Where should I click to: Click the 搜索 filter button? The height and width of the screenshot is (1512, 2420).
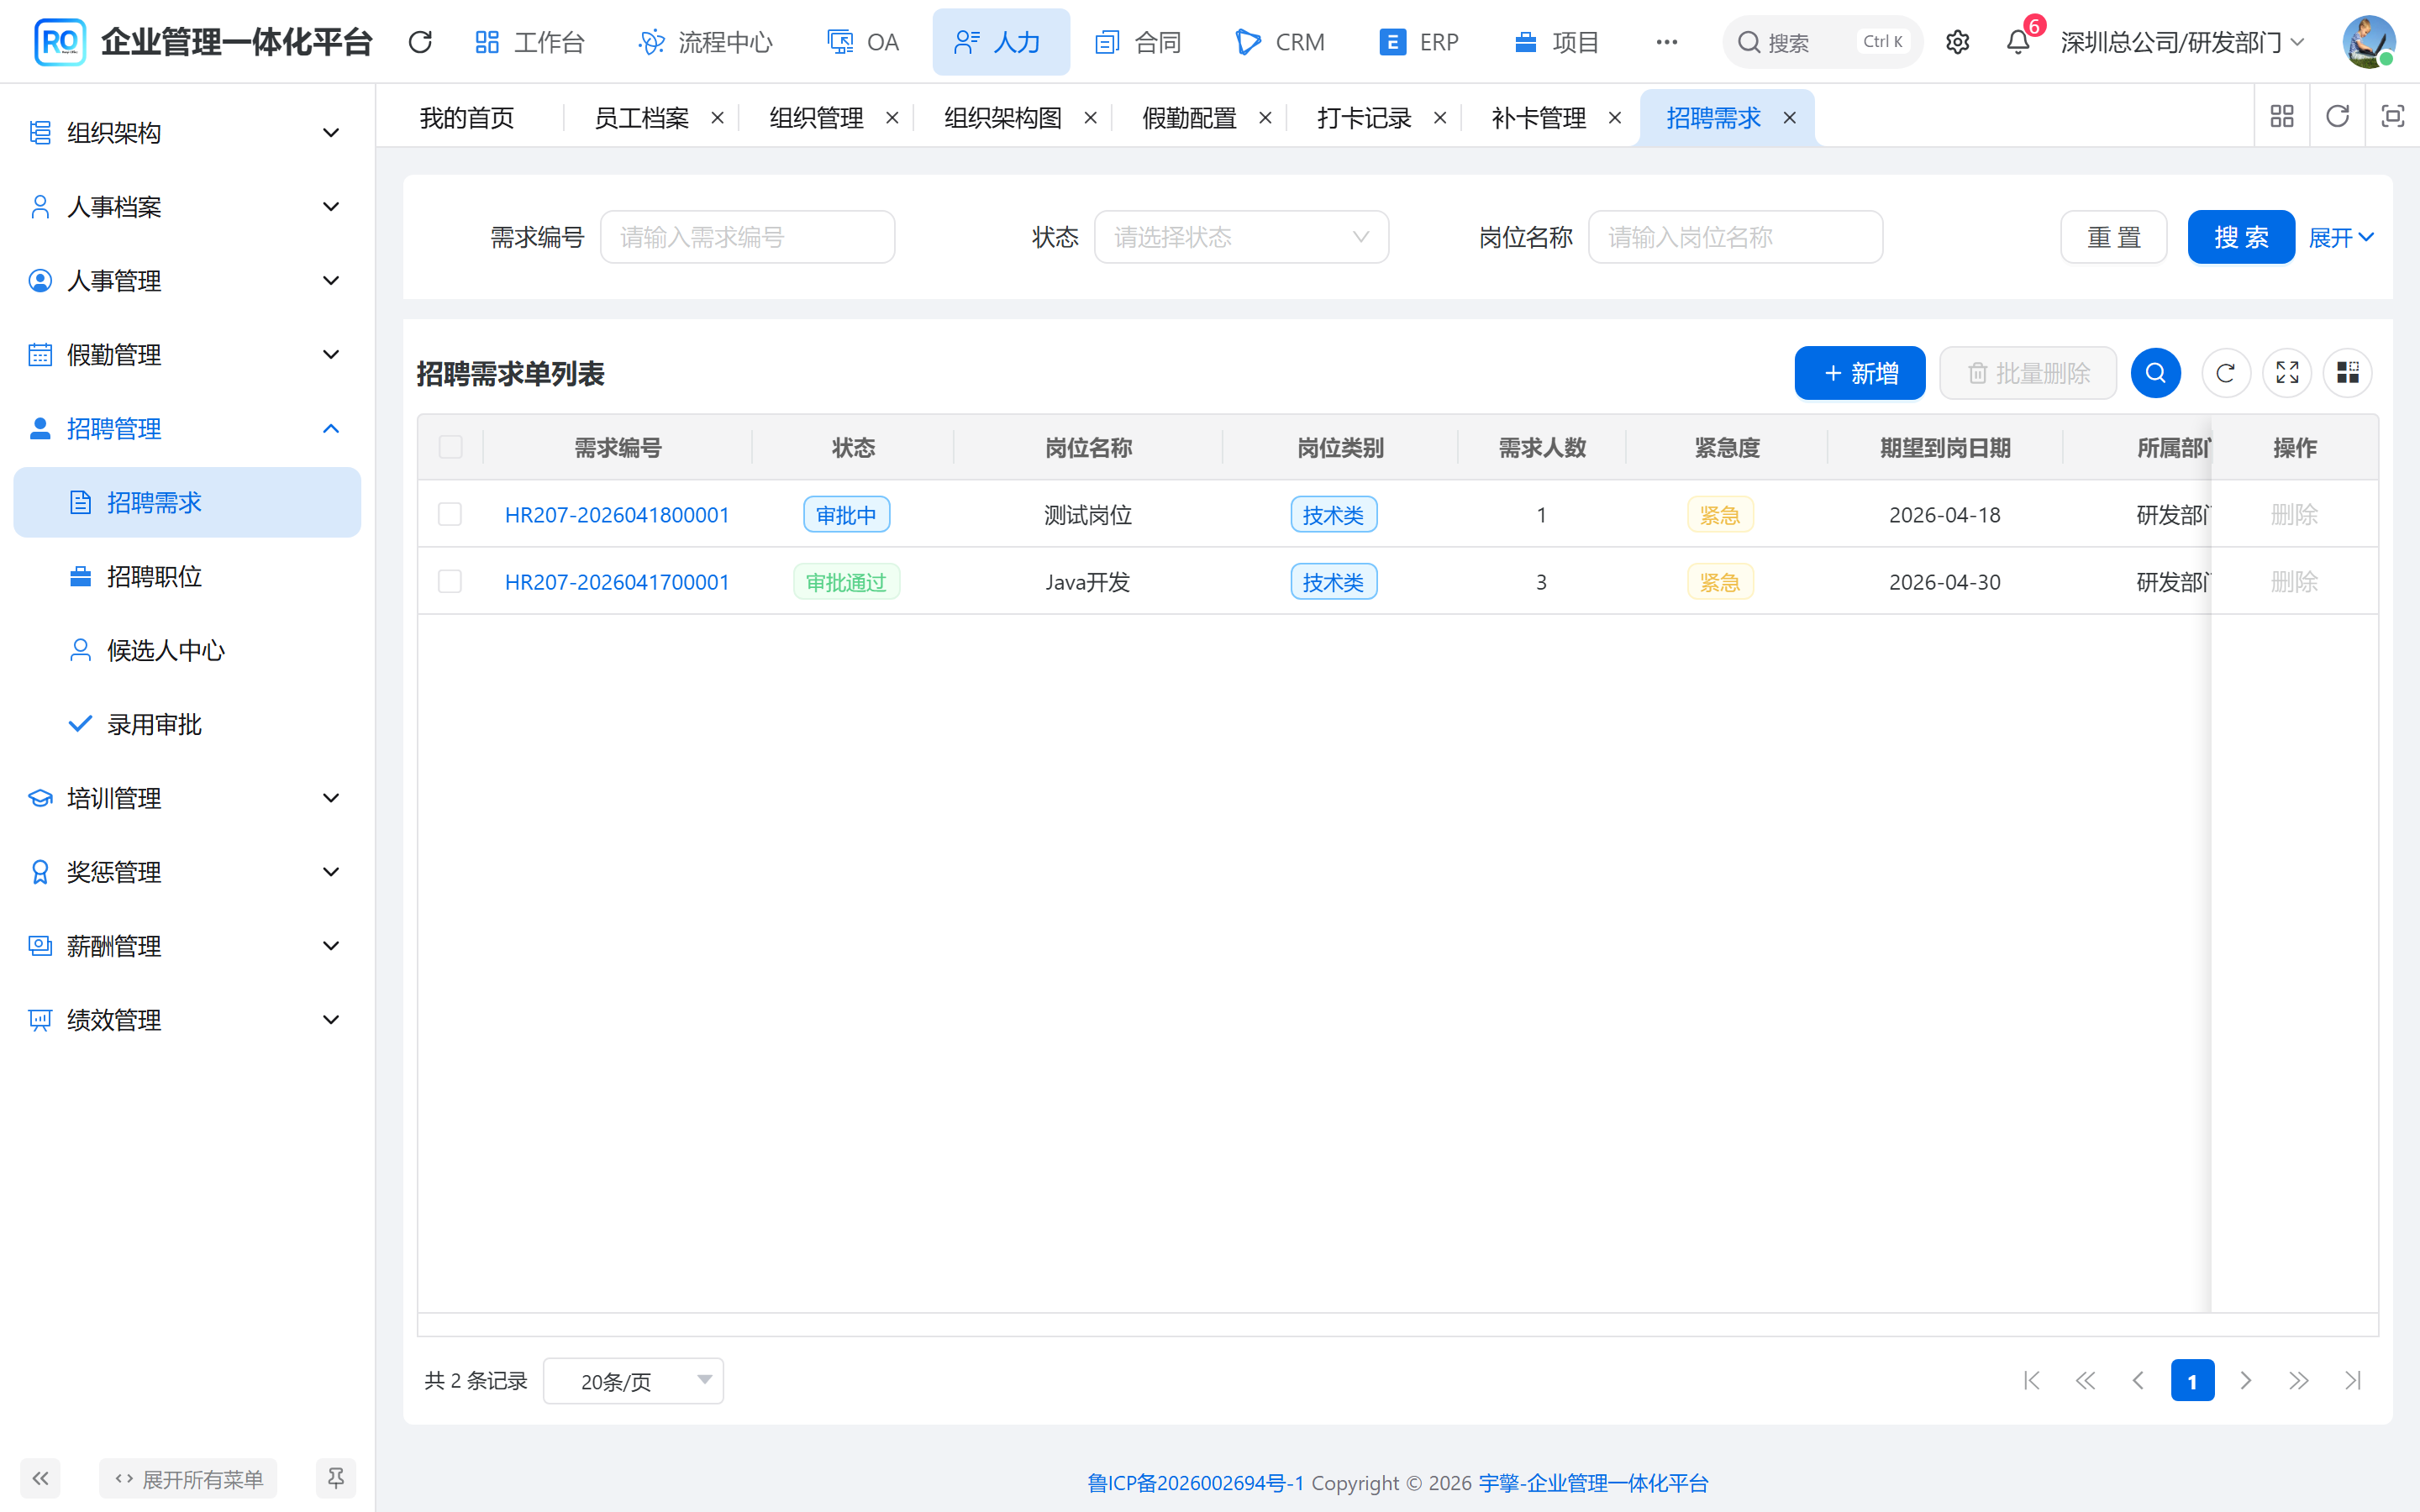(x=2240, y=237)
